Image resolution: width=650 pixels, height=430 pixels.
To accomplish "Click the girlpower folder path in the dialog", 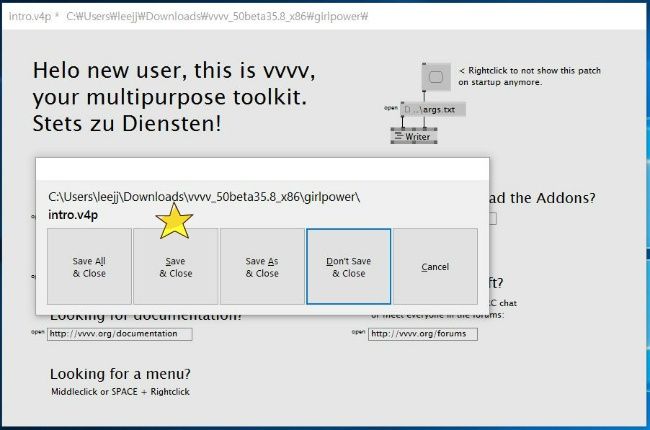I will point(204,197).
